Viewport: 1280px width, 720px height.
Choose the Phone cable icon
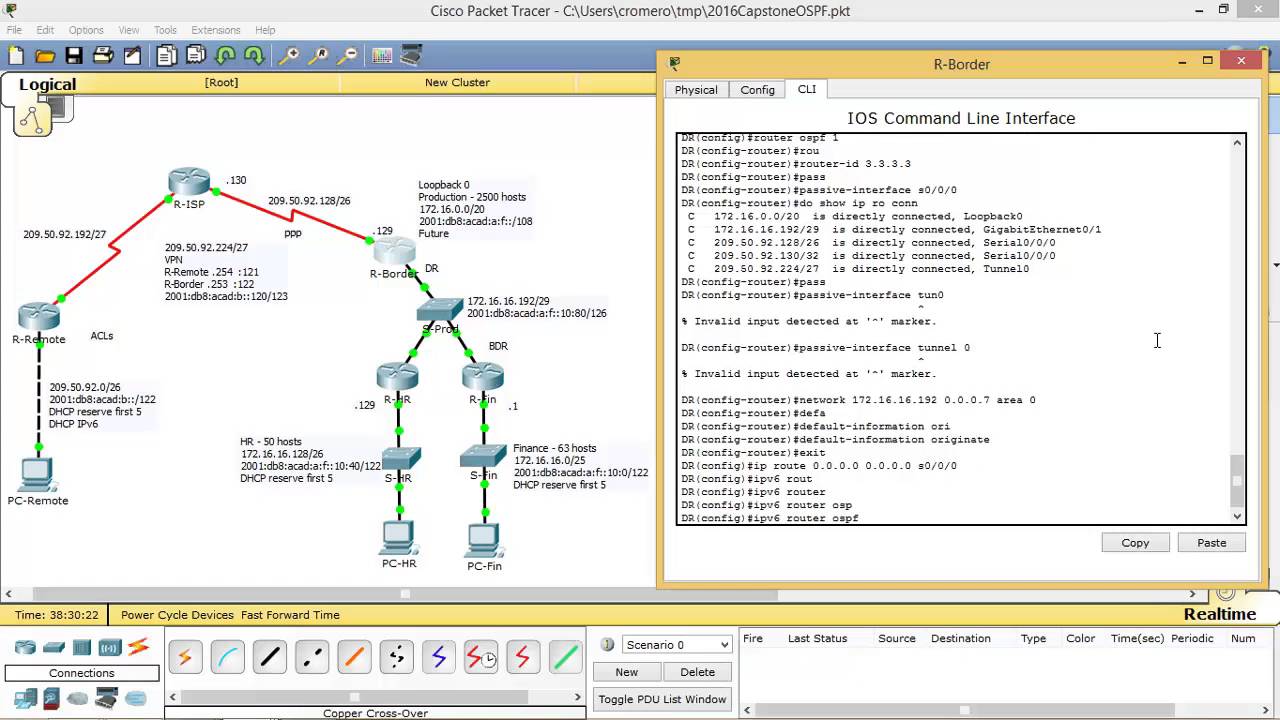396,657
